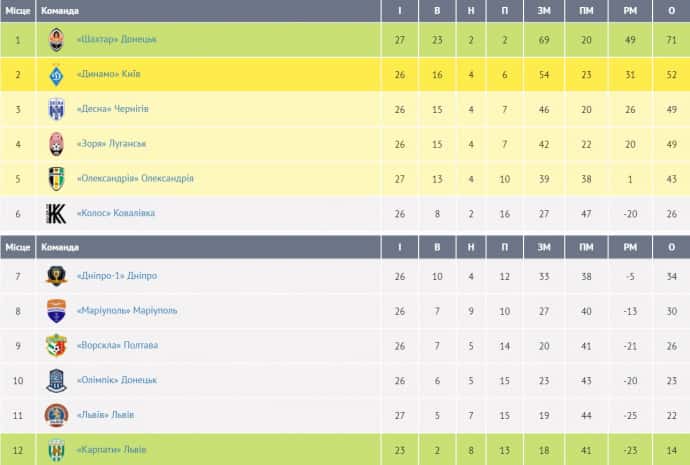Click the Olimpik Donetsk logo
The image size is (690, 465).
[x=57, y=380]
